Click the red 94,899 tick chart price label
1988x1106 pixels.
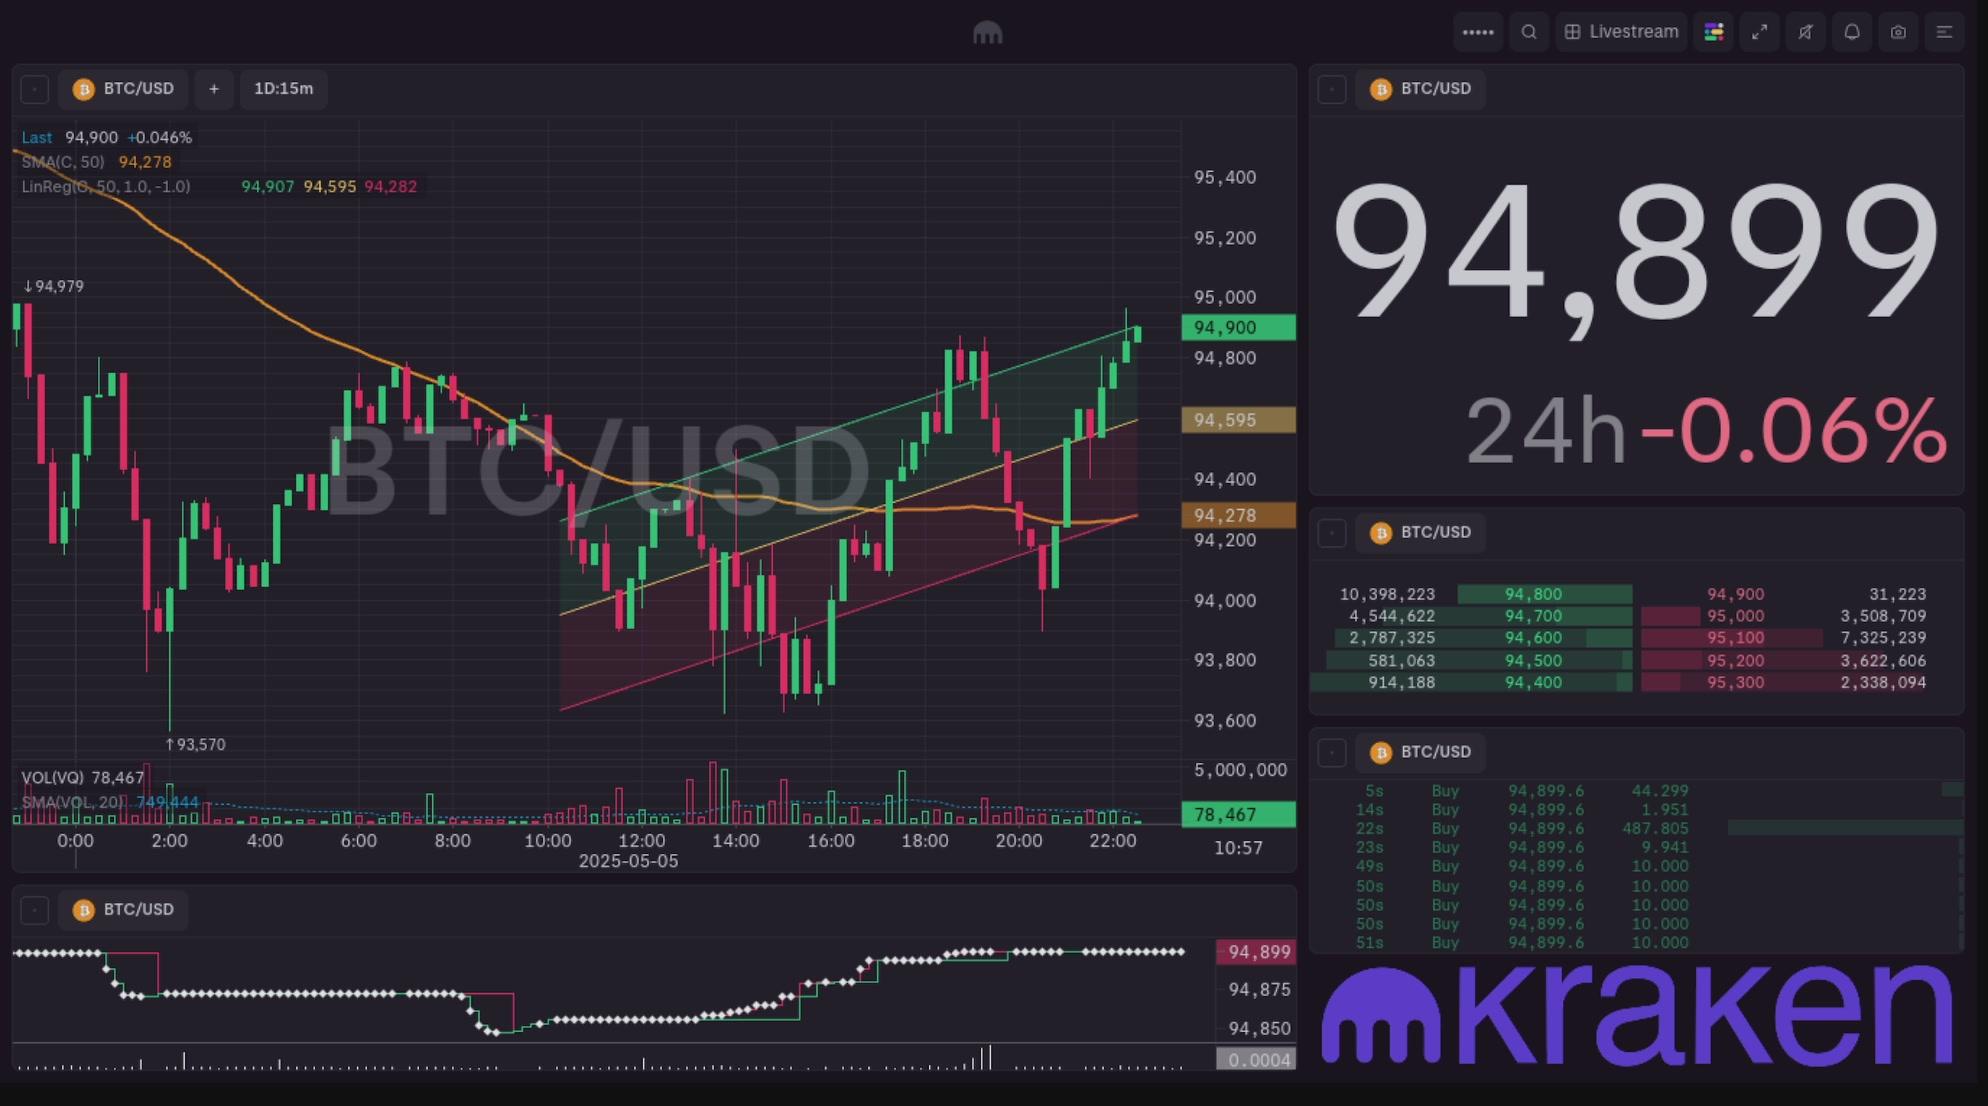pyautogui.click(x=1257, y=952)
